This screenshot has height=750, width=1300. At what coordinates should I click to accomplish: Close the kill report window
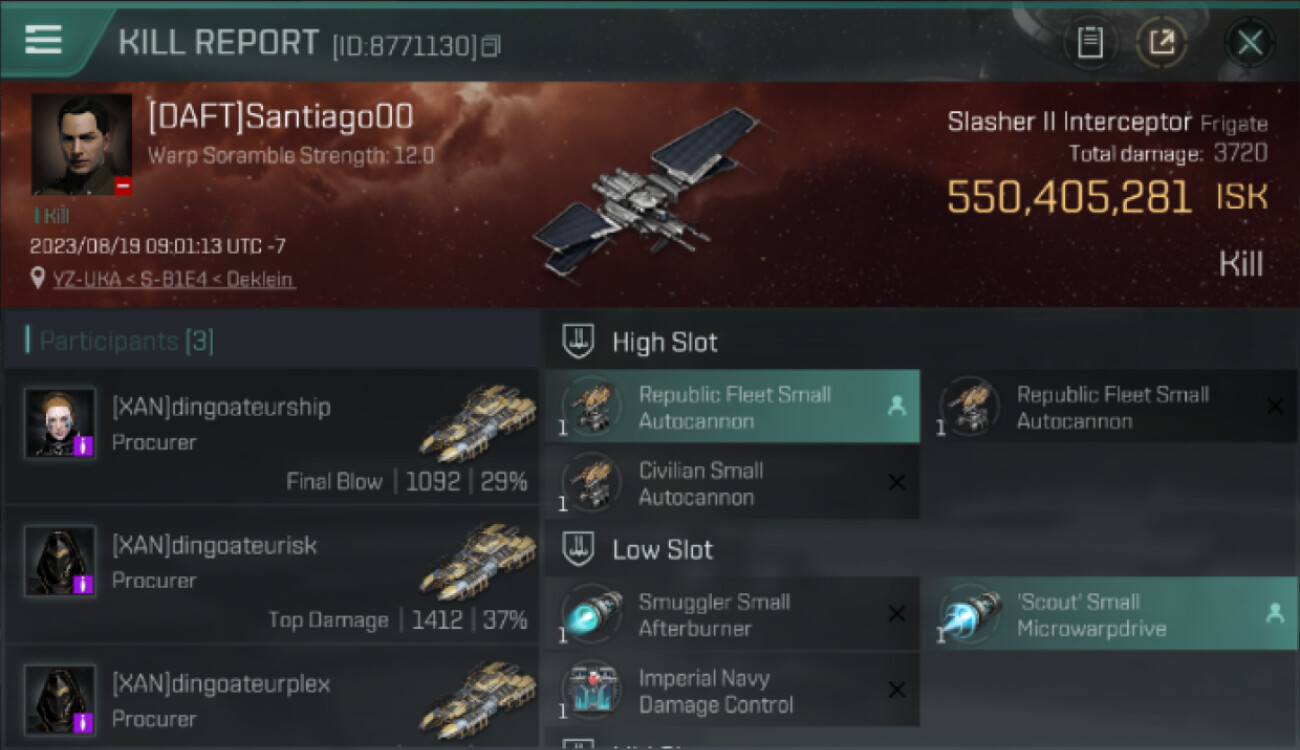click(1250, 42)
